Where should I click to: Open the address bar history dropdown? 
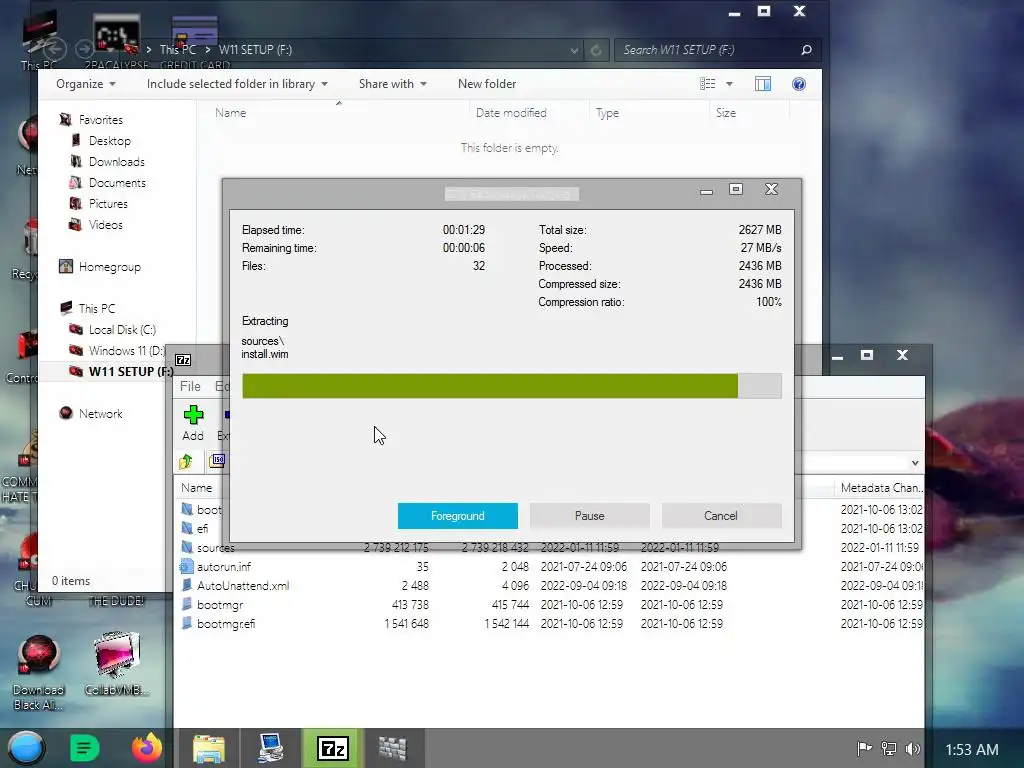(x=574, y=50)
